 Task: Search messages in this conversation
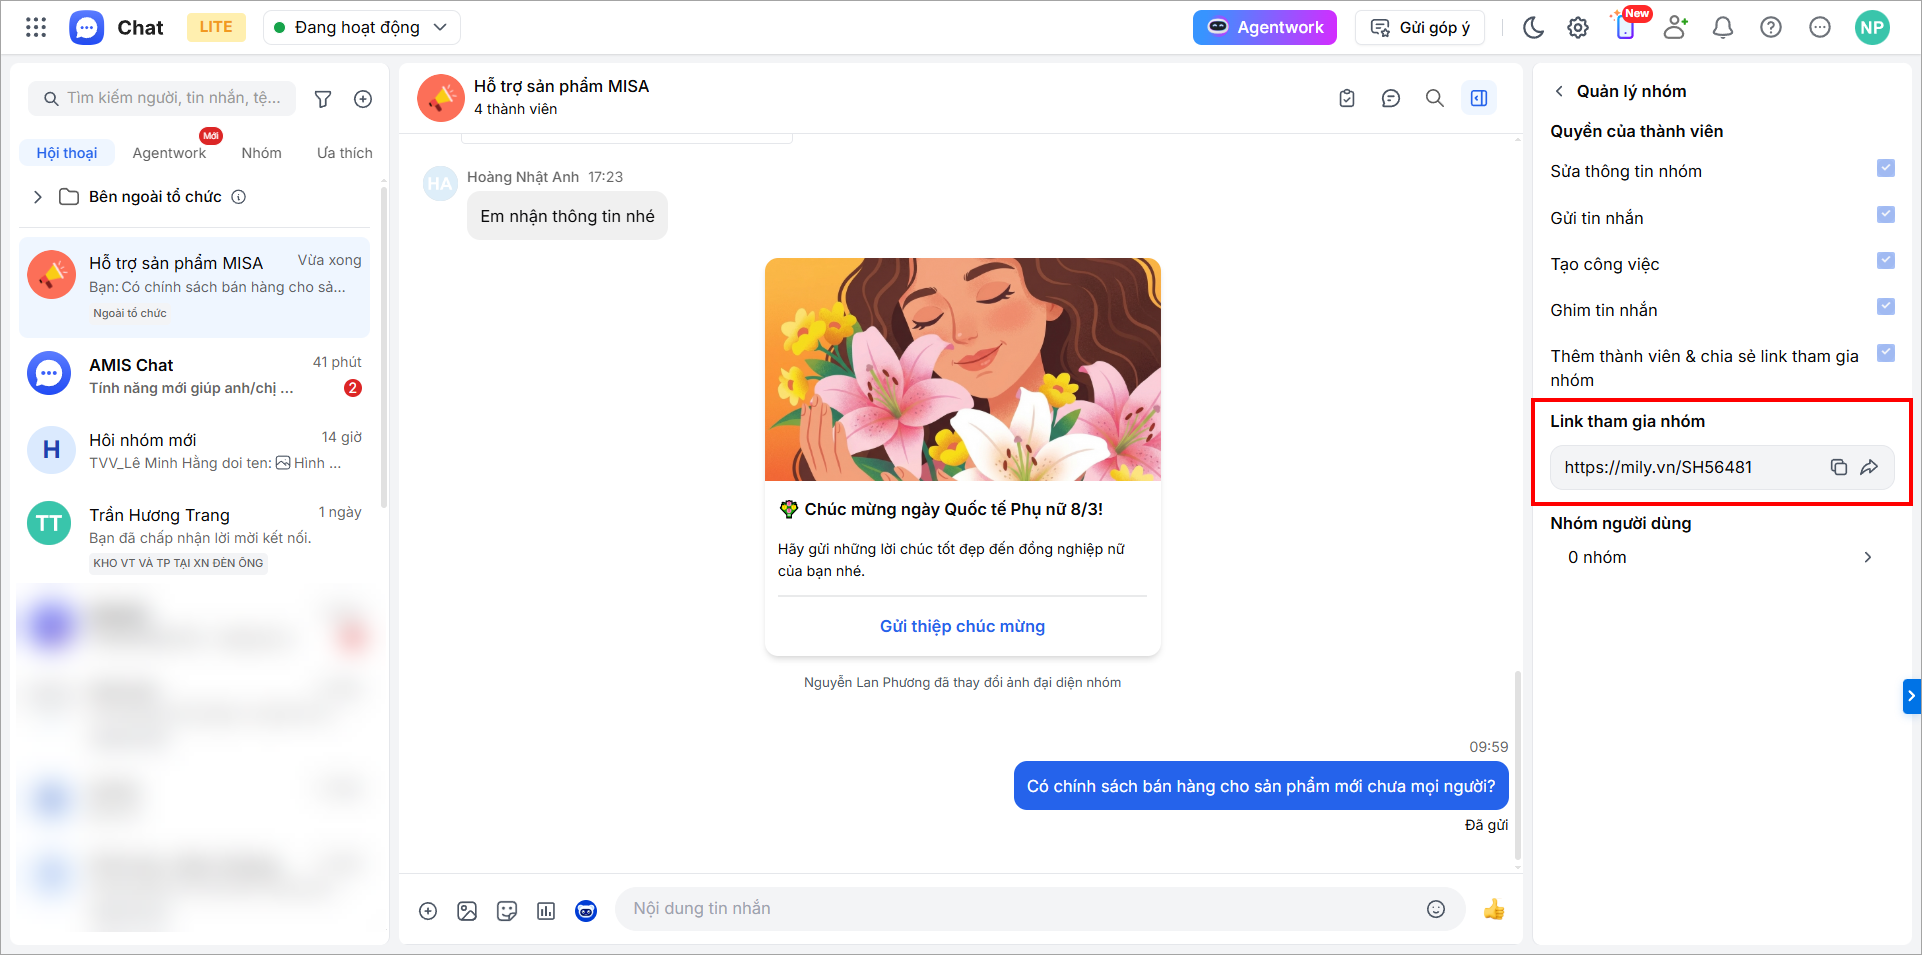click(x=1435, y=98)
